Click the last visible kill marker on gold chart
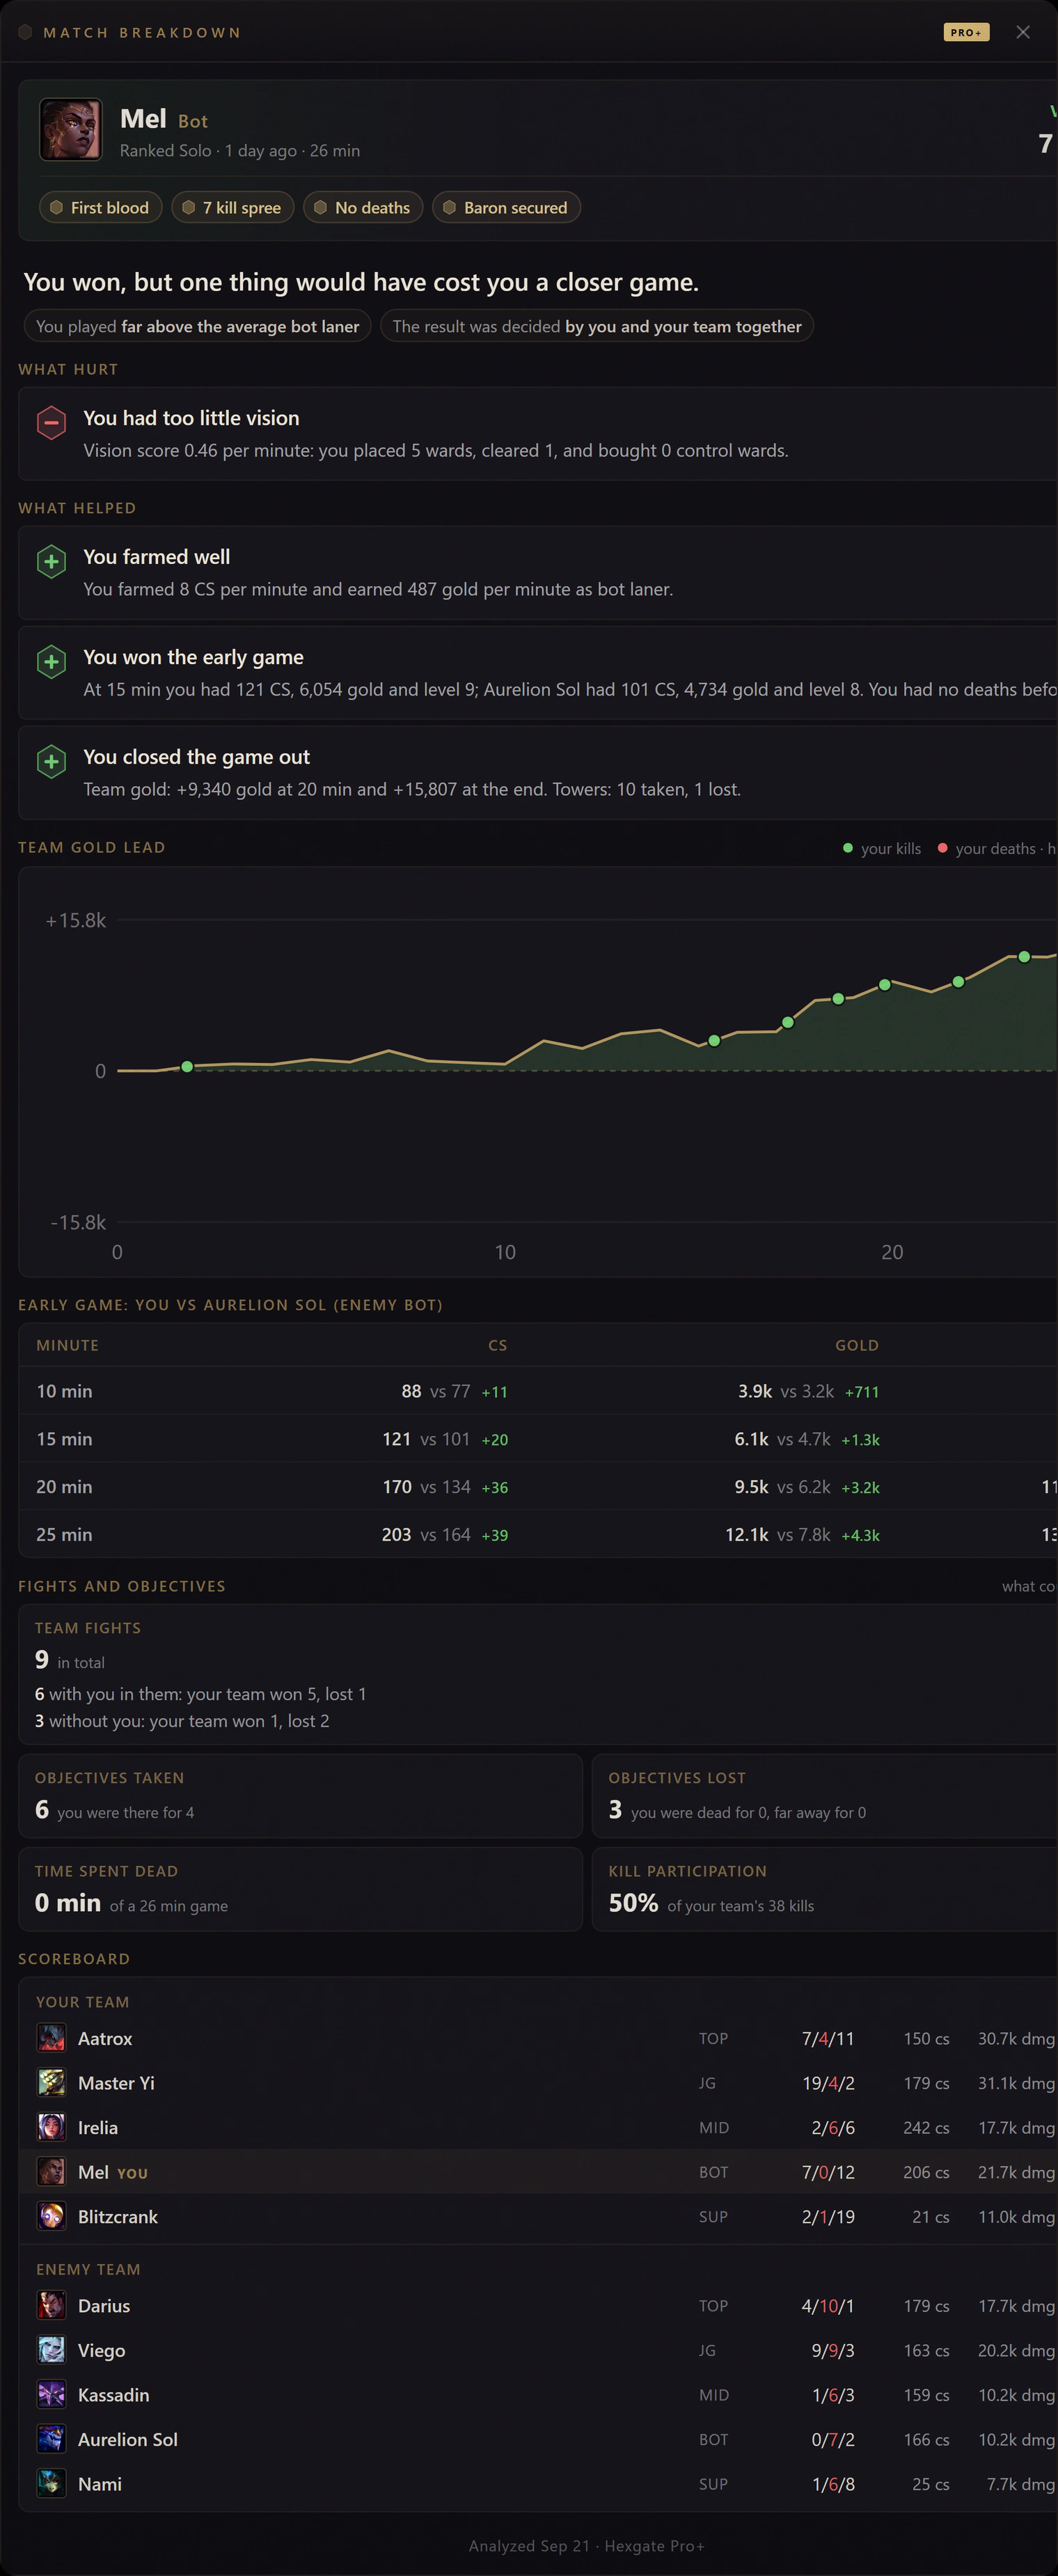This screenshot has width=1058, height=2576. coord(1024,957)
